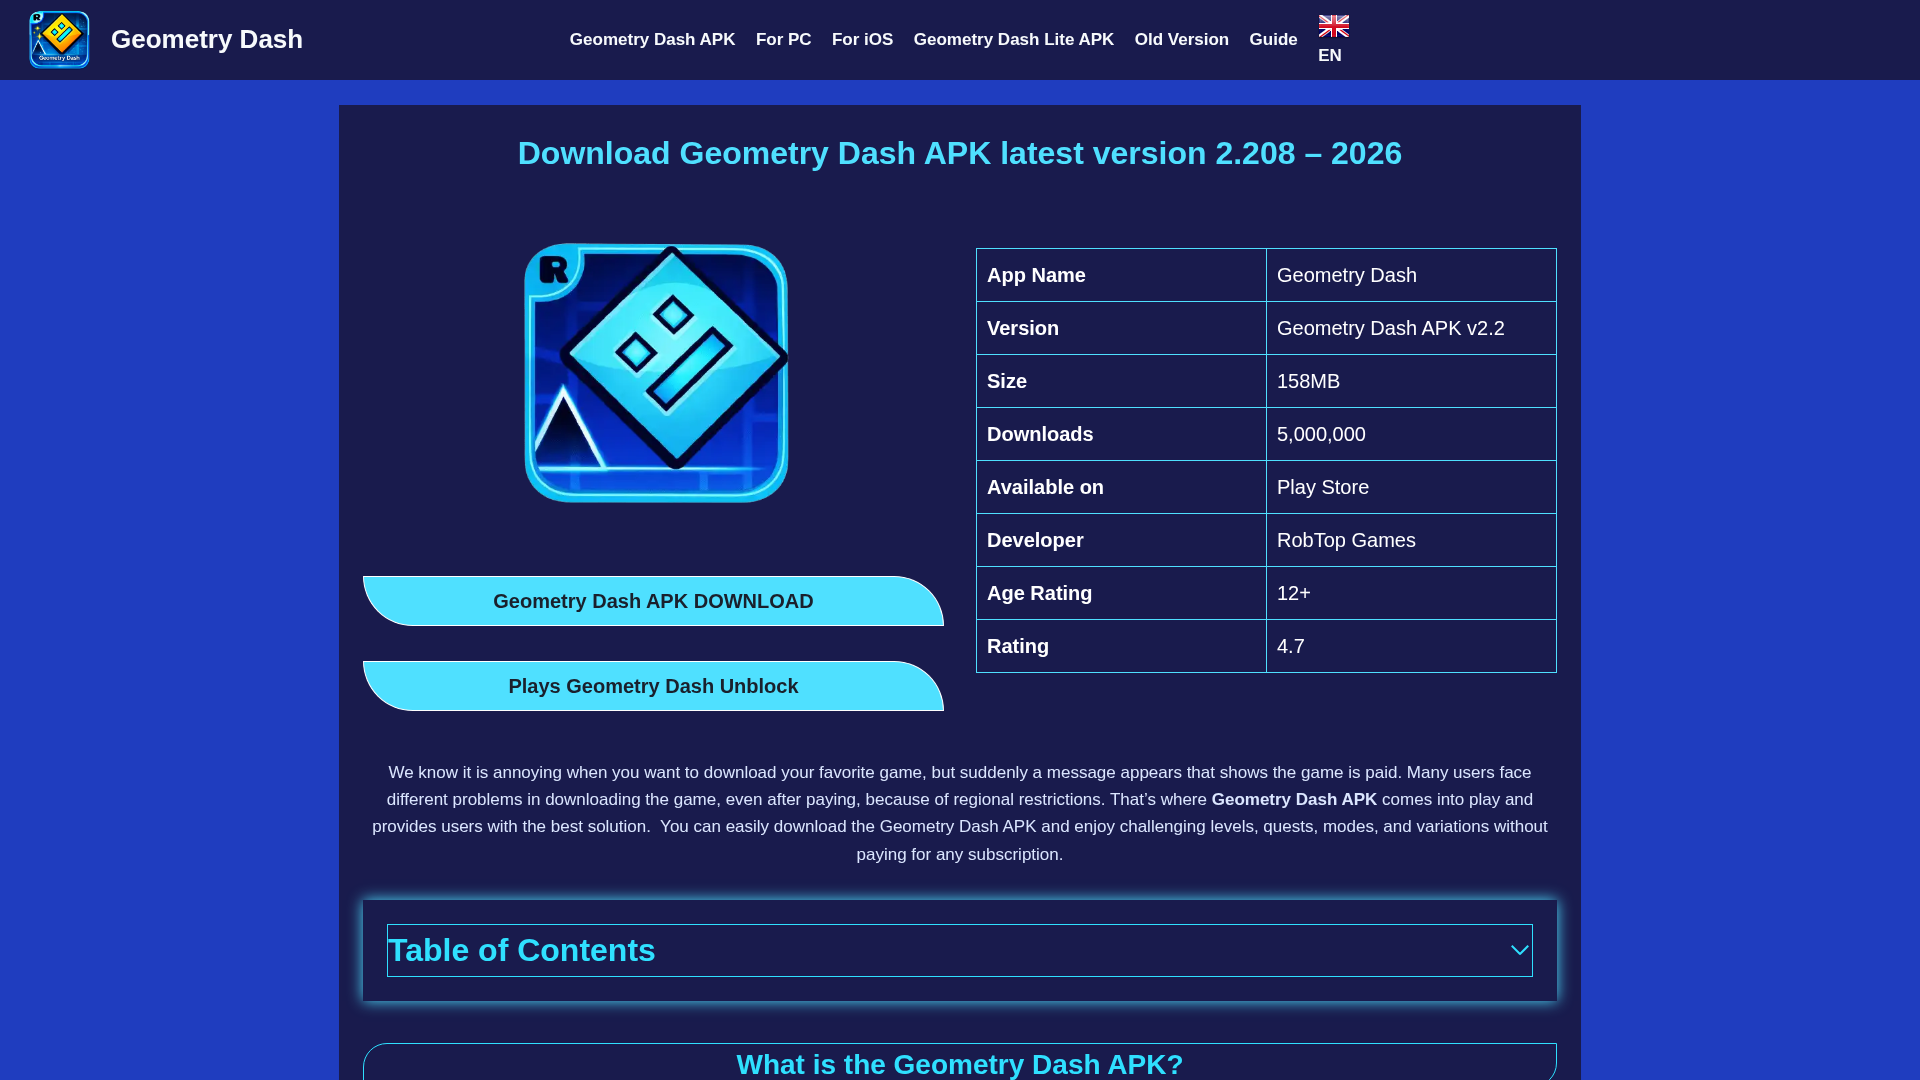The width and height of the screenshot is (1920, 1080).
Task: Go to the For PC page
Action: (783, 40)
